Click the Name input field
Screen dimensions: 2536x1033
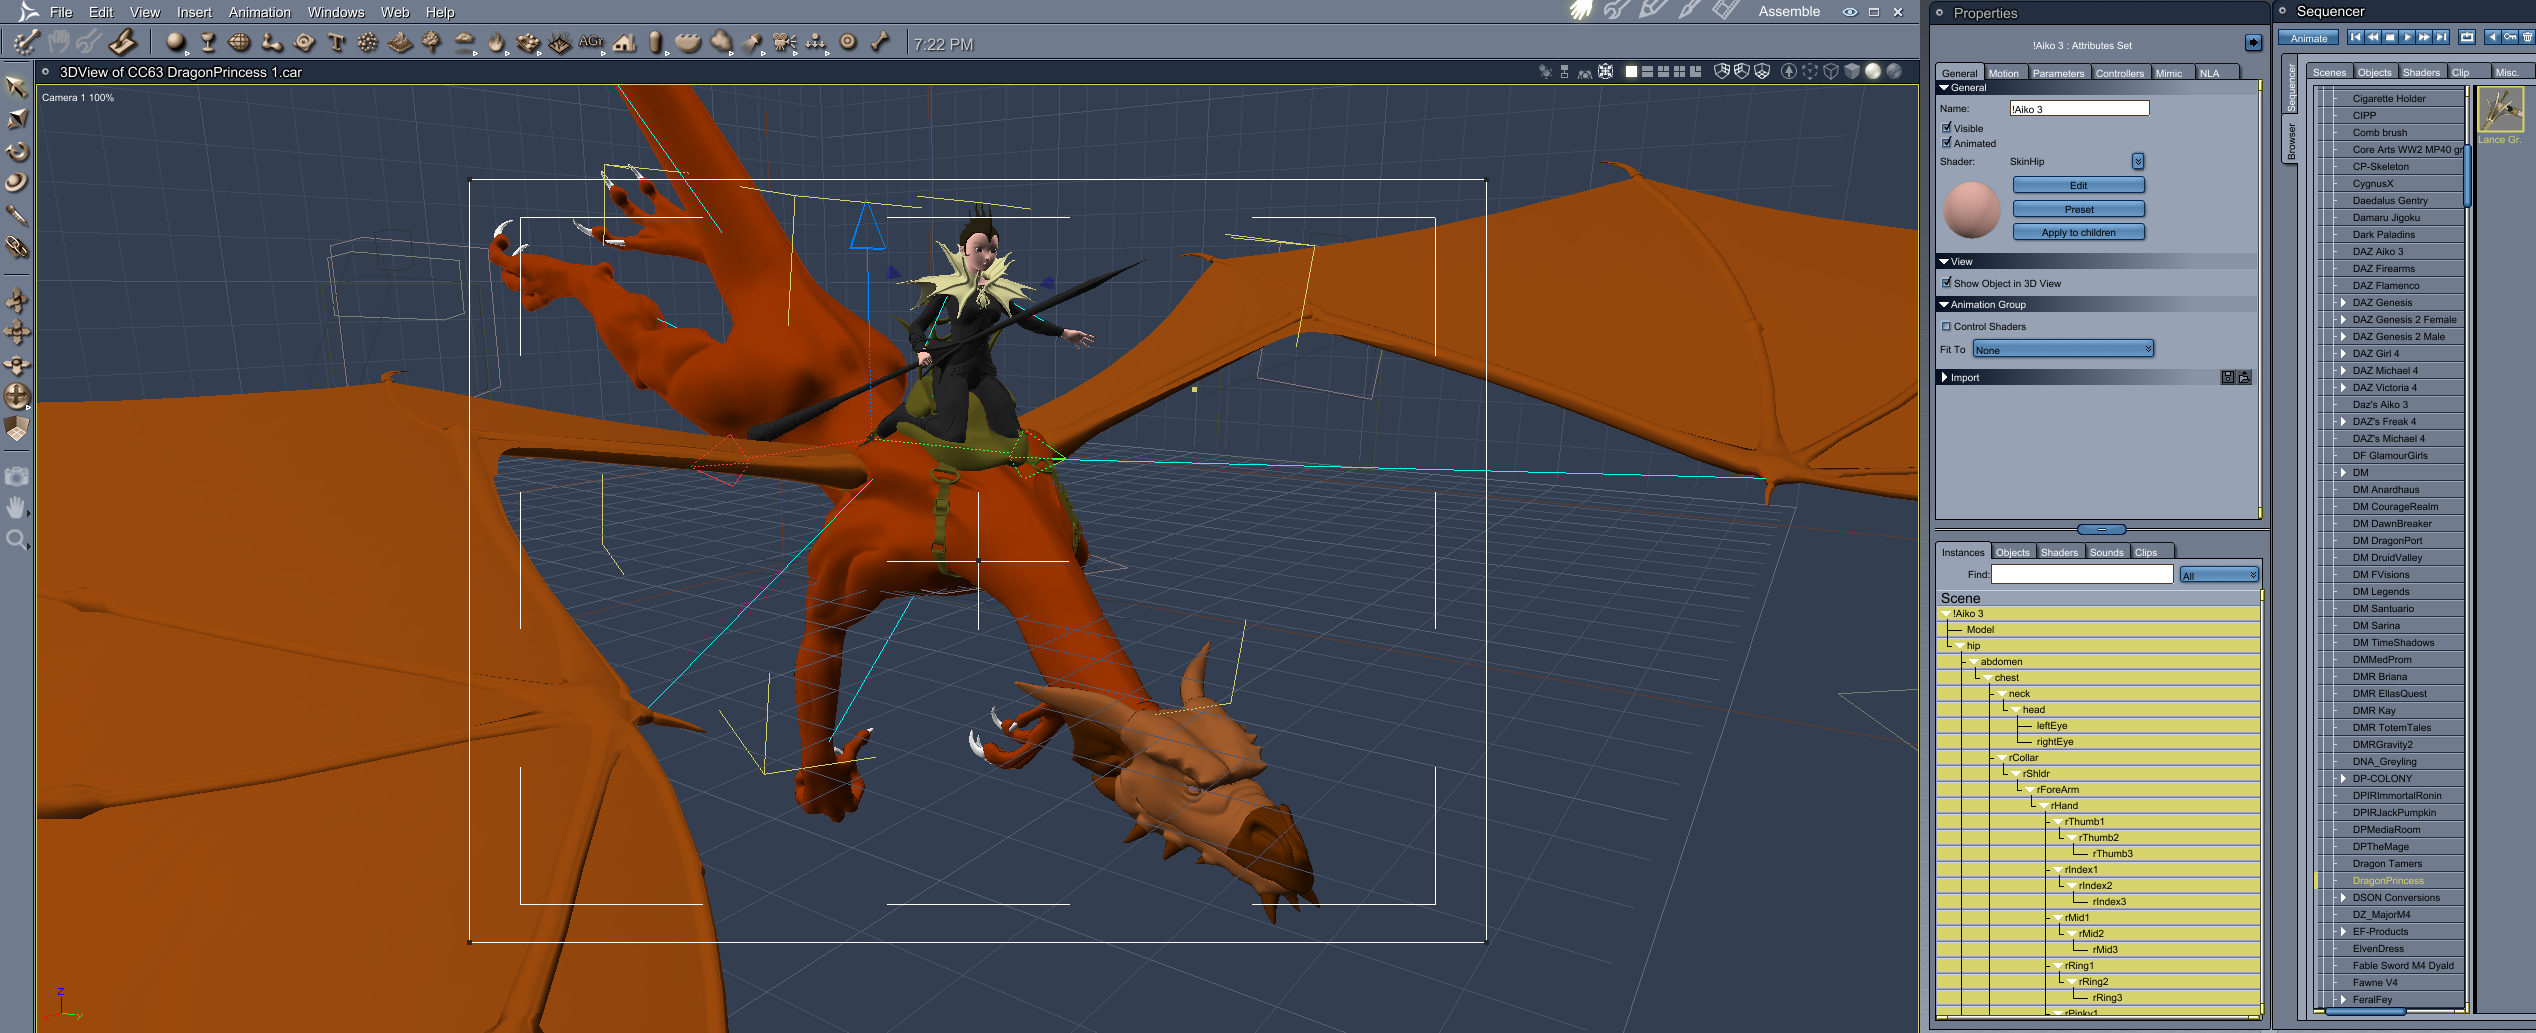coord(2079,108)
